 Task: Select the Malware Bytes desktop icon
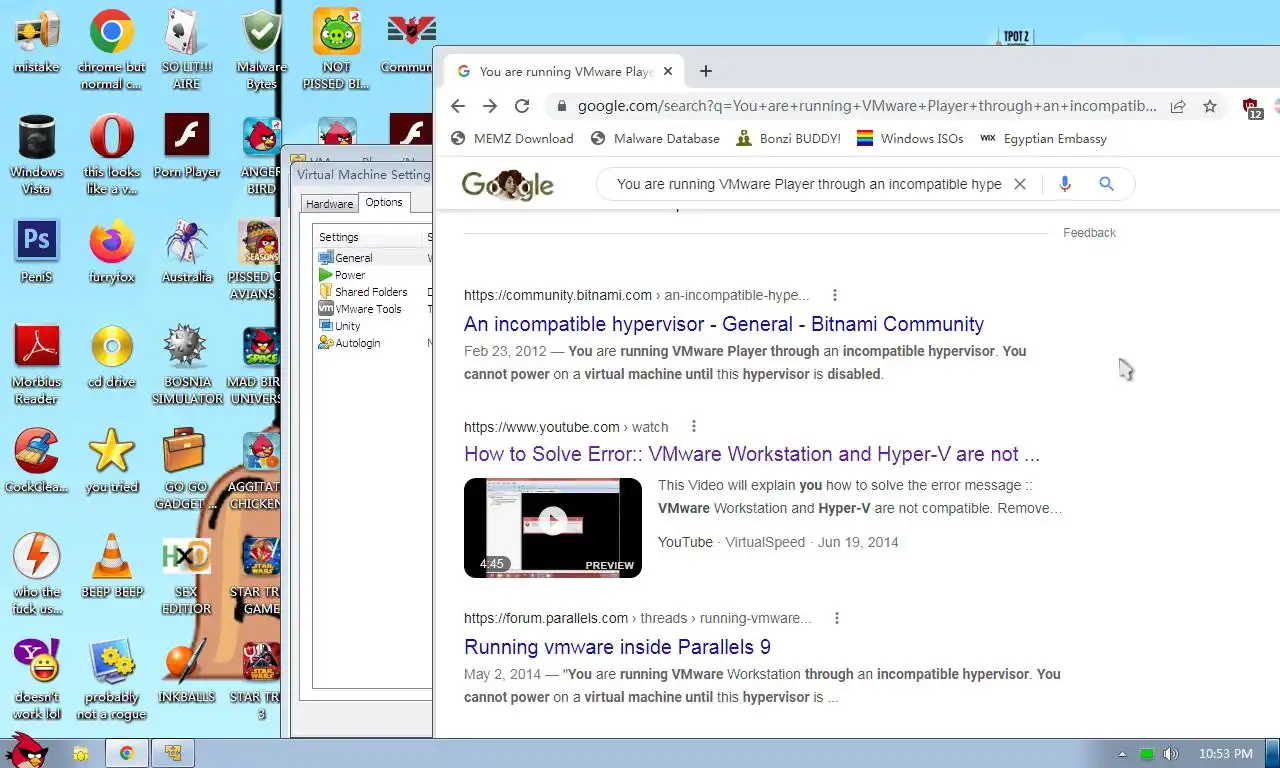[262, 50]
